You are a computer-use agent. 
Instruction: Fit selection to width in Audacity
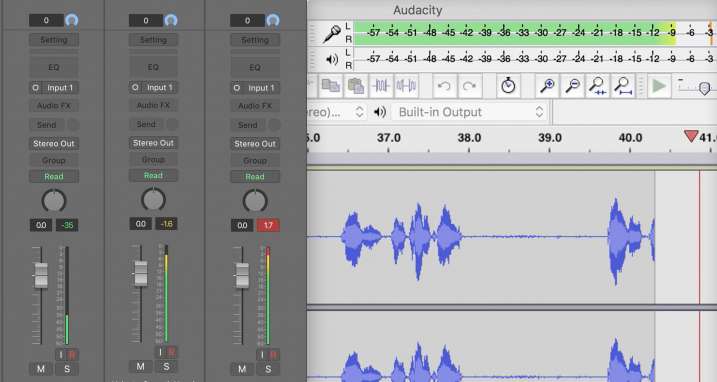[x=597, y=86]
